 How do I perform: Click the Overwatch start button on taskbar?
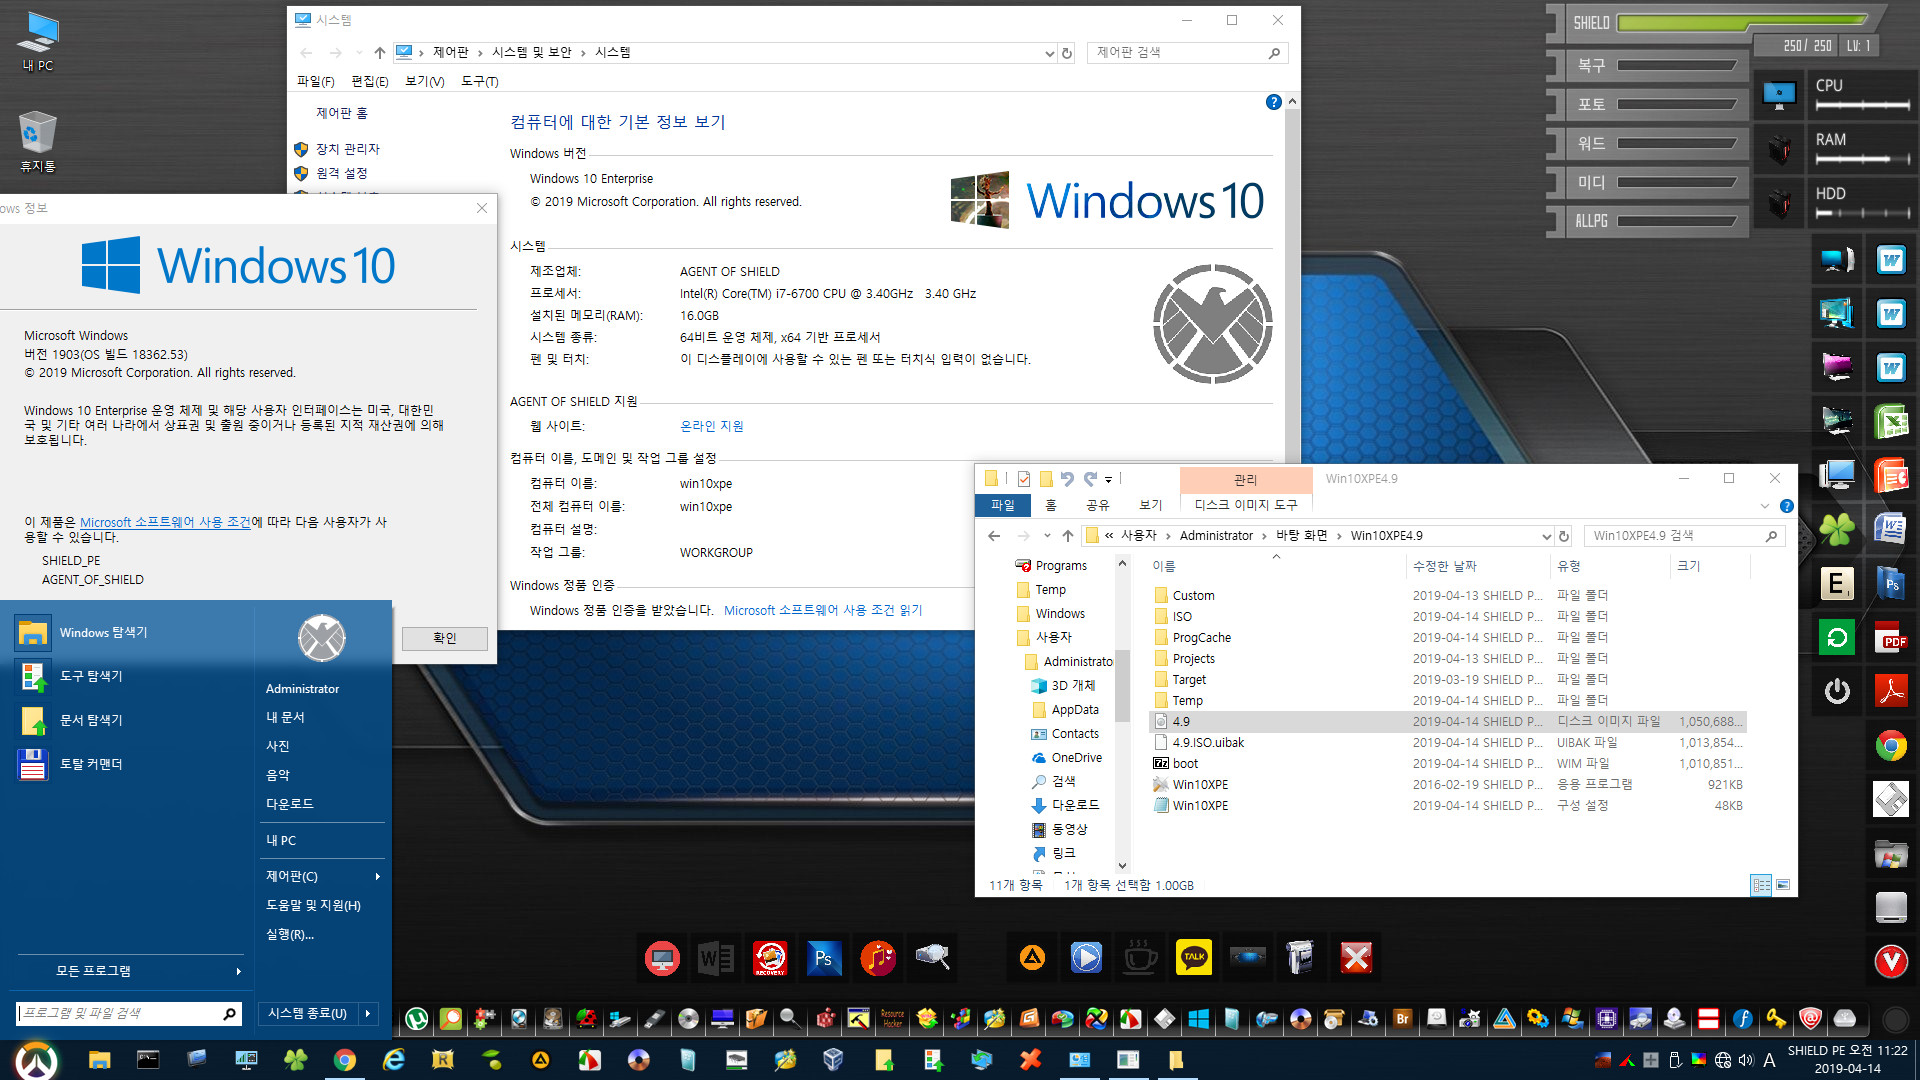click(x=36, y=1060)
